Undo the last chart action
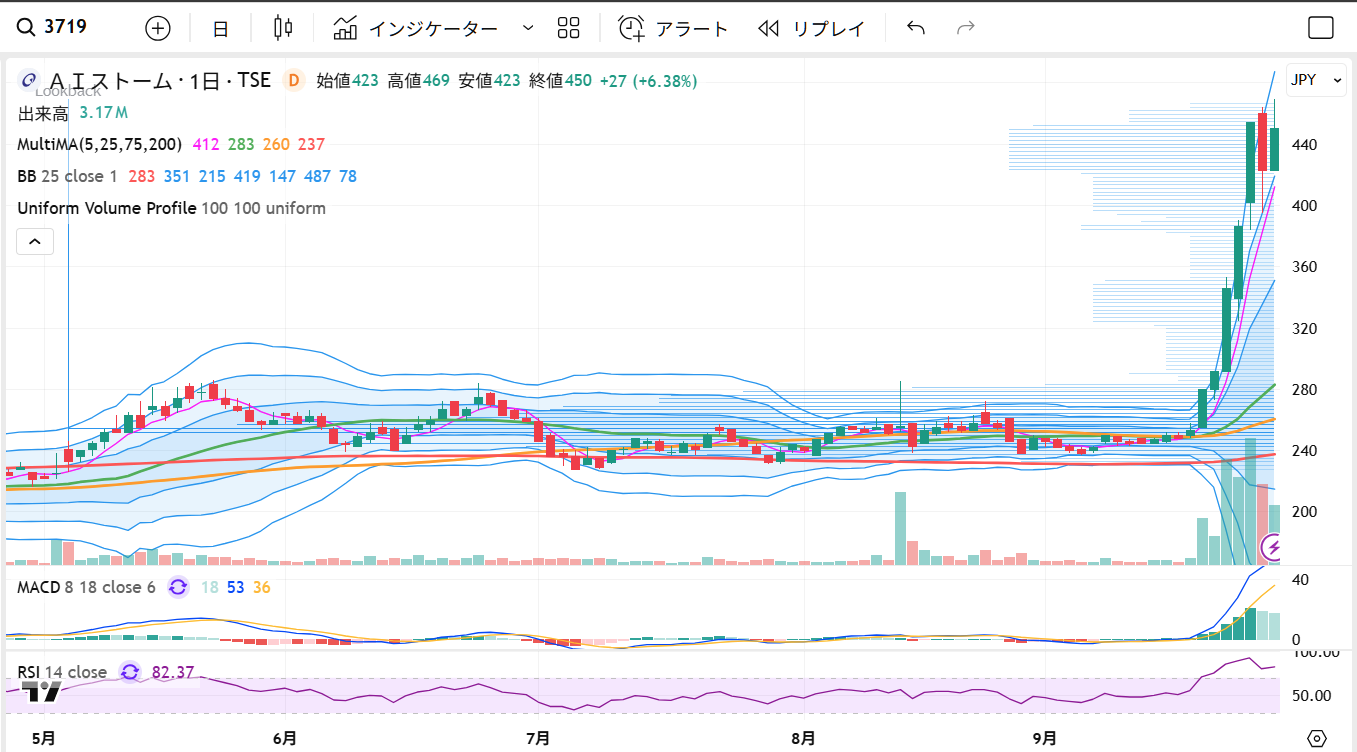The height and width of the screenshot is (752, 1357). coord(915,28)
